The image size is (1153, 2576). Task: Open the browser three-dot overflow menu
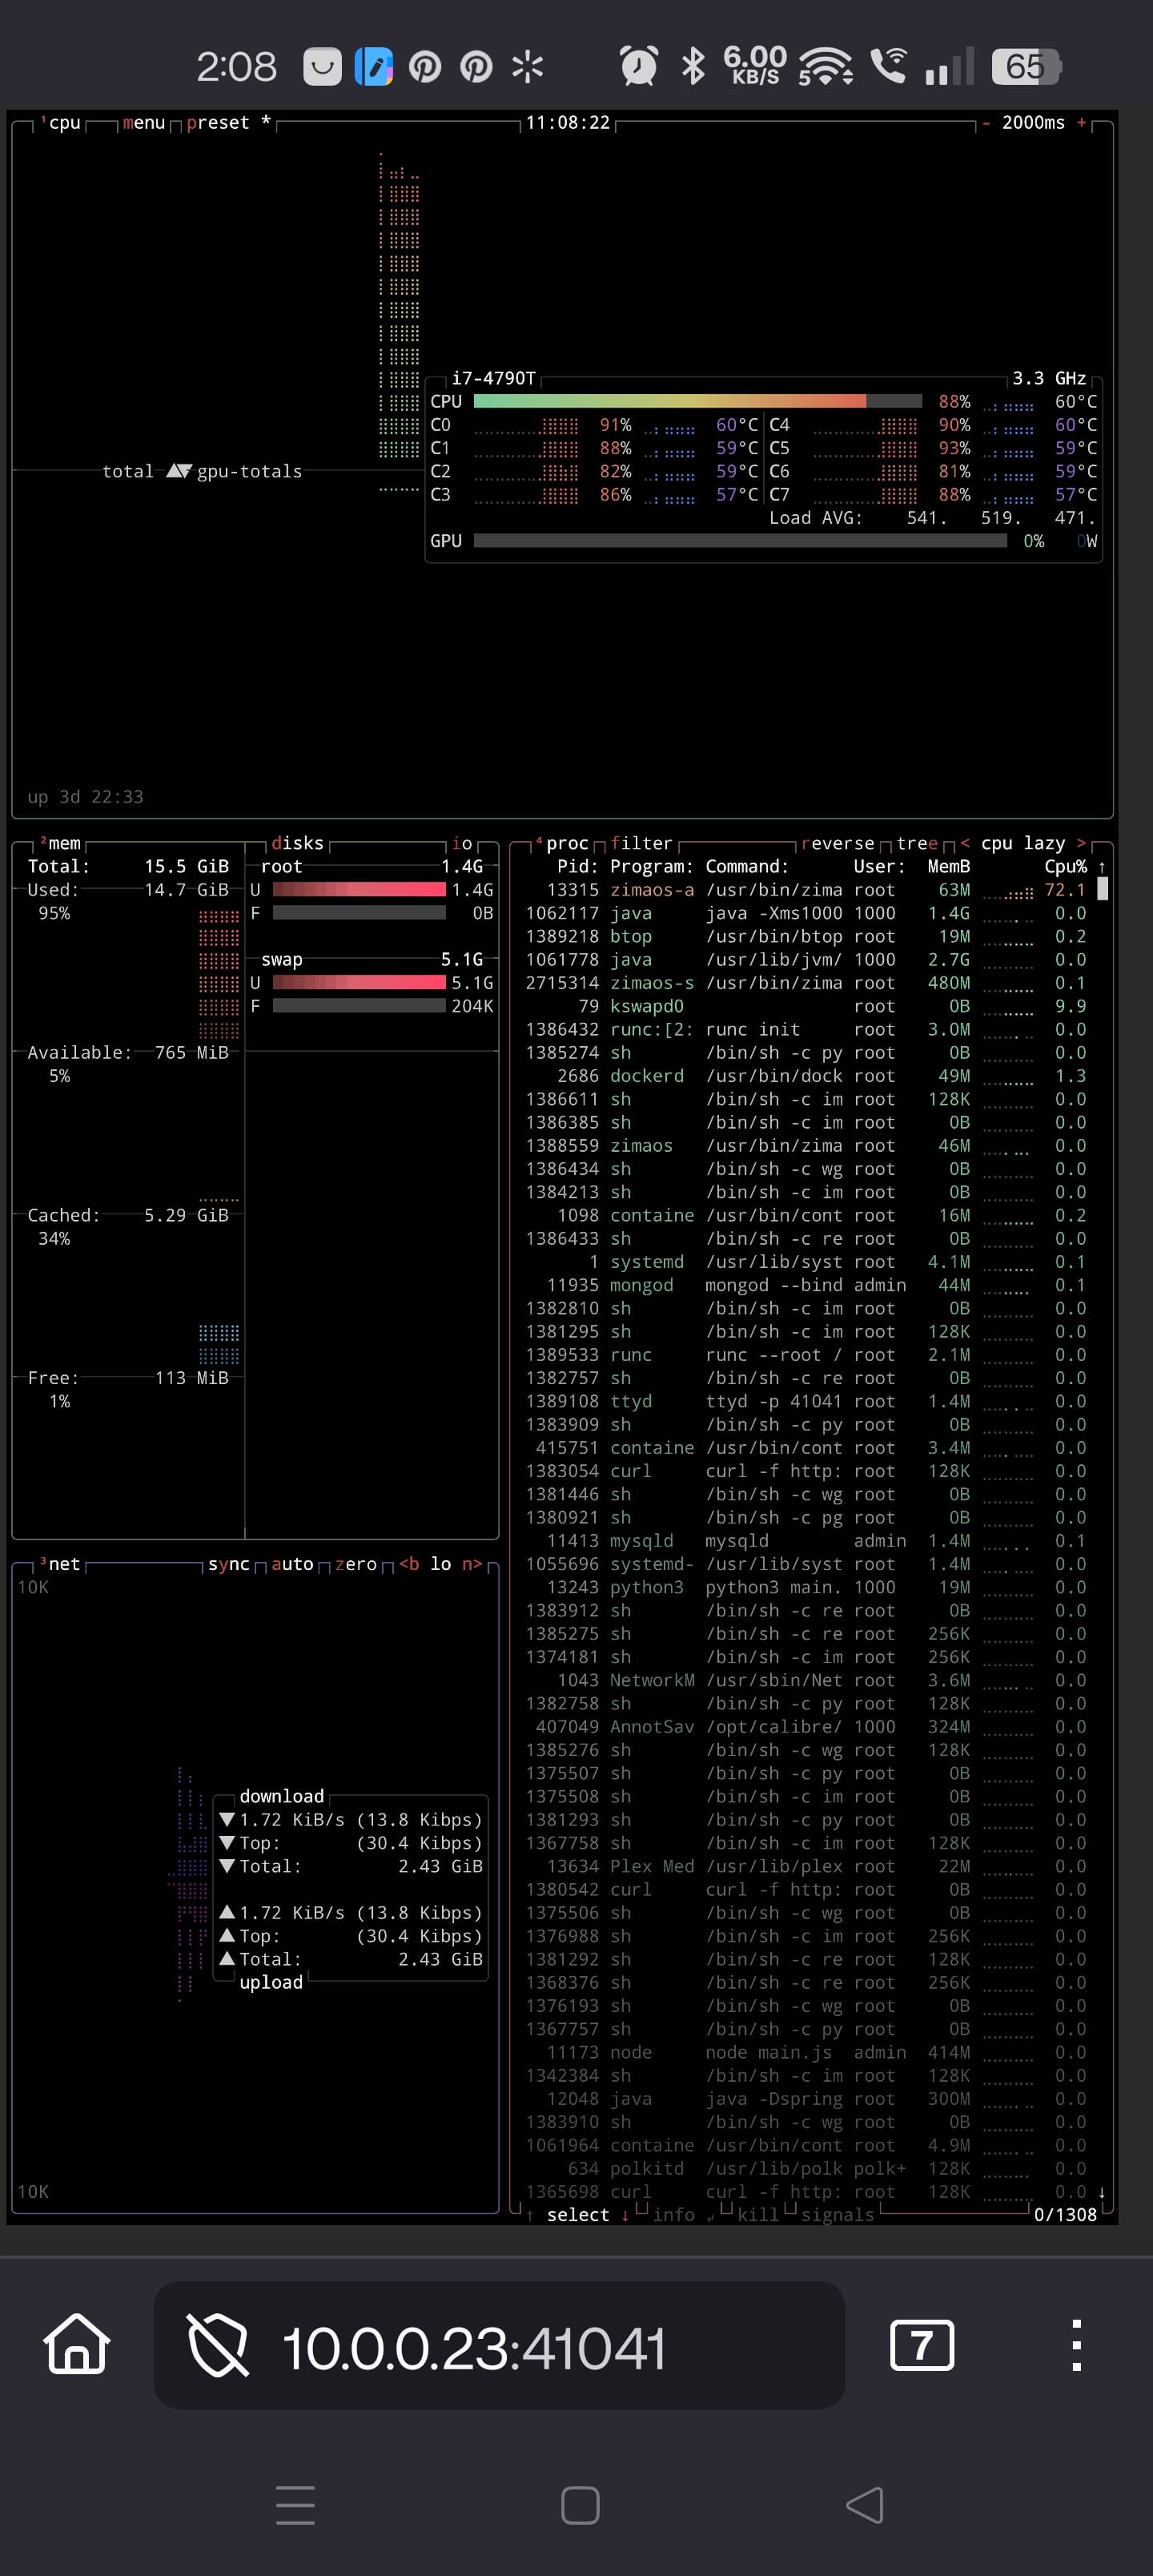coord(1076,2345)
